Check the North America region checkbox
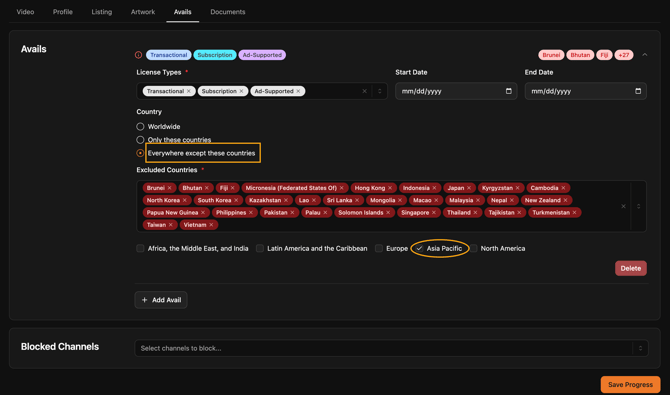 click(x=473, y=248)
